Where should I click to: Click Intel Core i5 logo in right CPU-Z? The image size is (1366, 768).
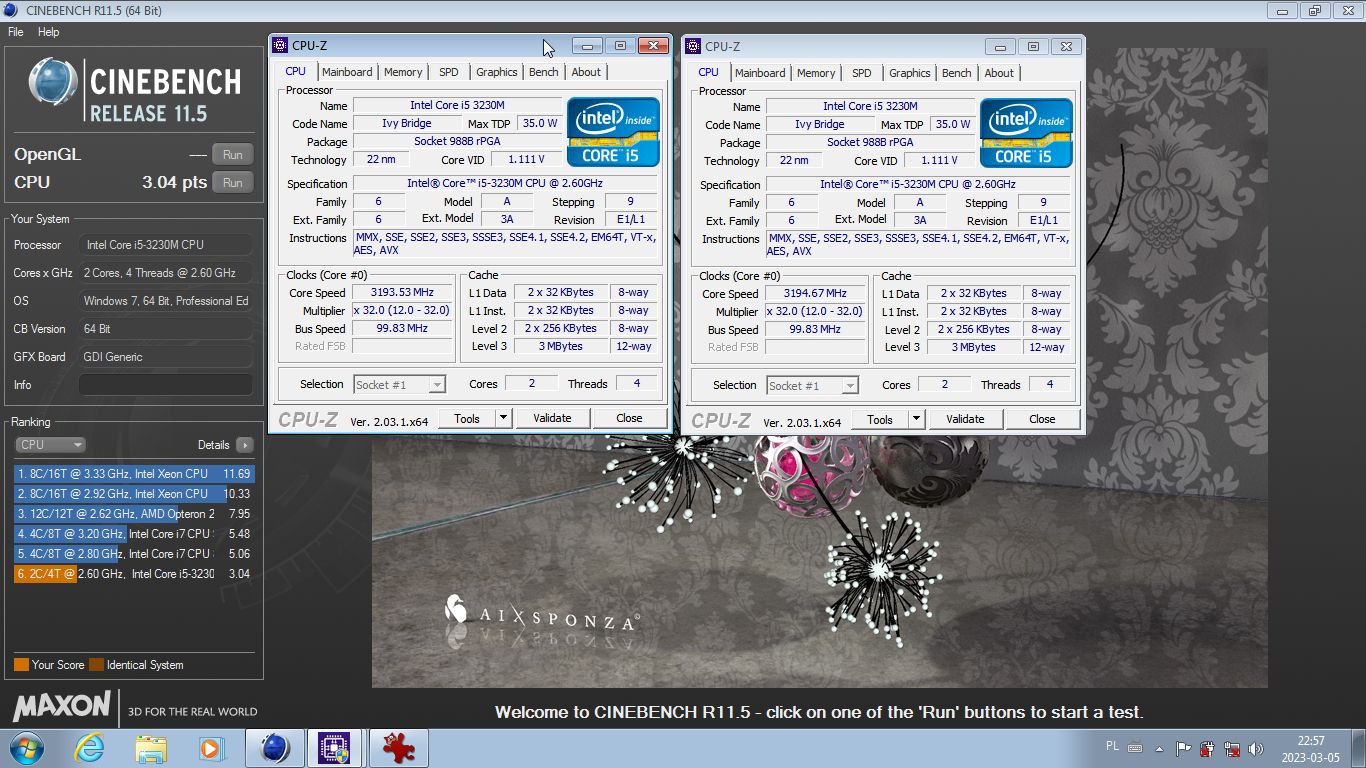click(x=1026, y=132)
